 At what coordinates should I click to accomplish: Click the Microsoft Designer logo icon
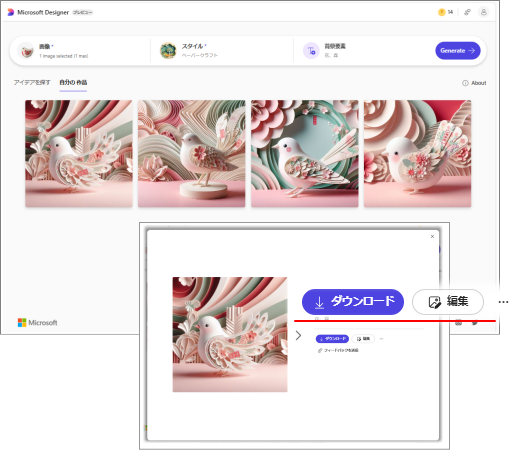[x=11, y=12]
